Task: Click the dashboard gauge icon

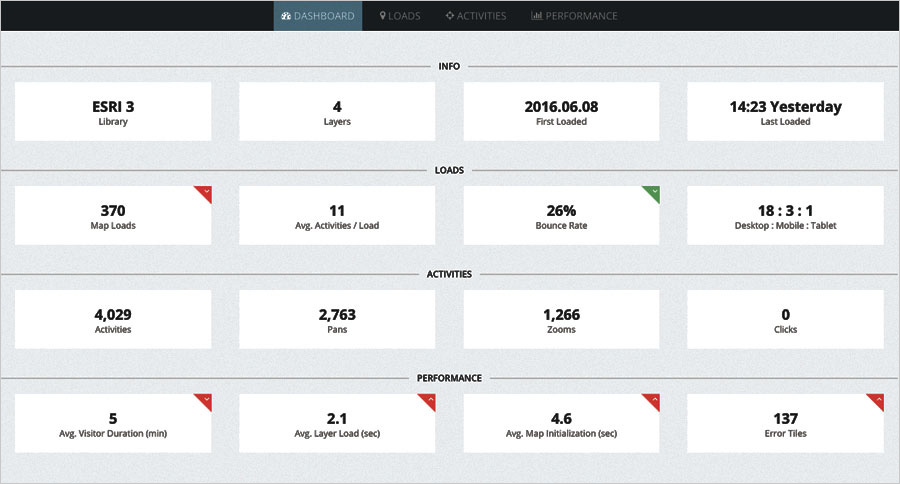Action: click(x=286, y=16)
